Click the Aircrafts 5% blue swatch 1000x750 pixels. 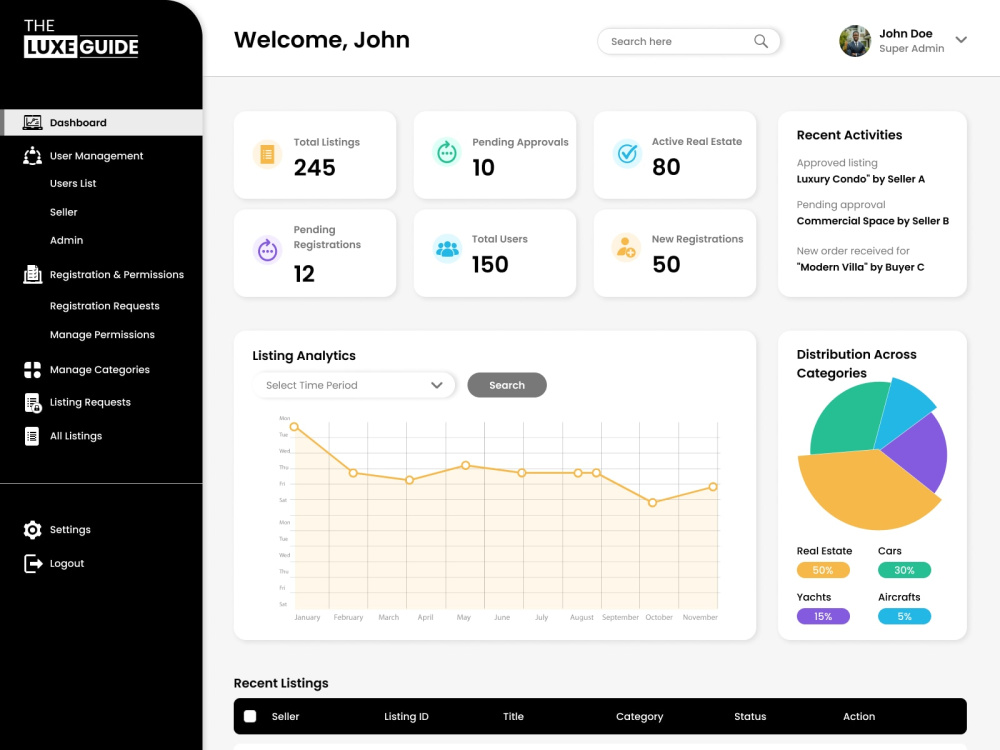tap(904, 617)
